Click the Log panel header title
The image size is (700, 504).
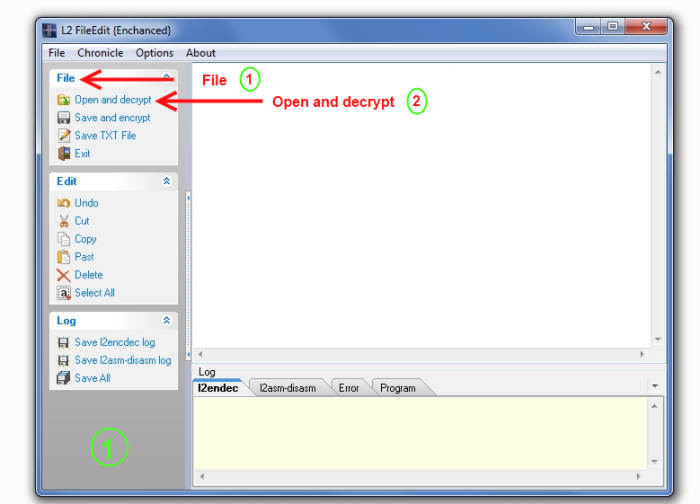pyautogui.click(x=66, y=321)
